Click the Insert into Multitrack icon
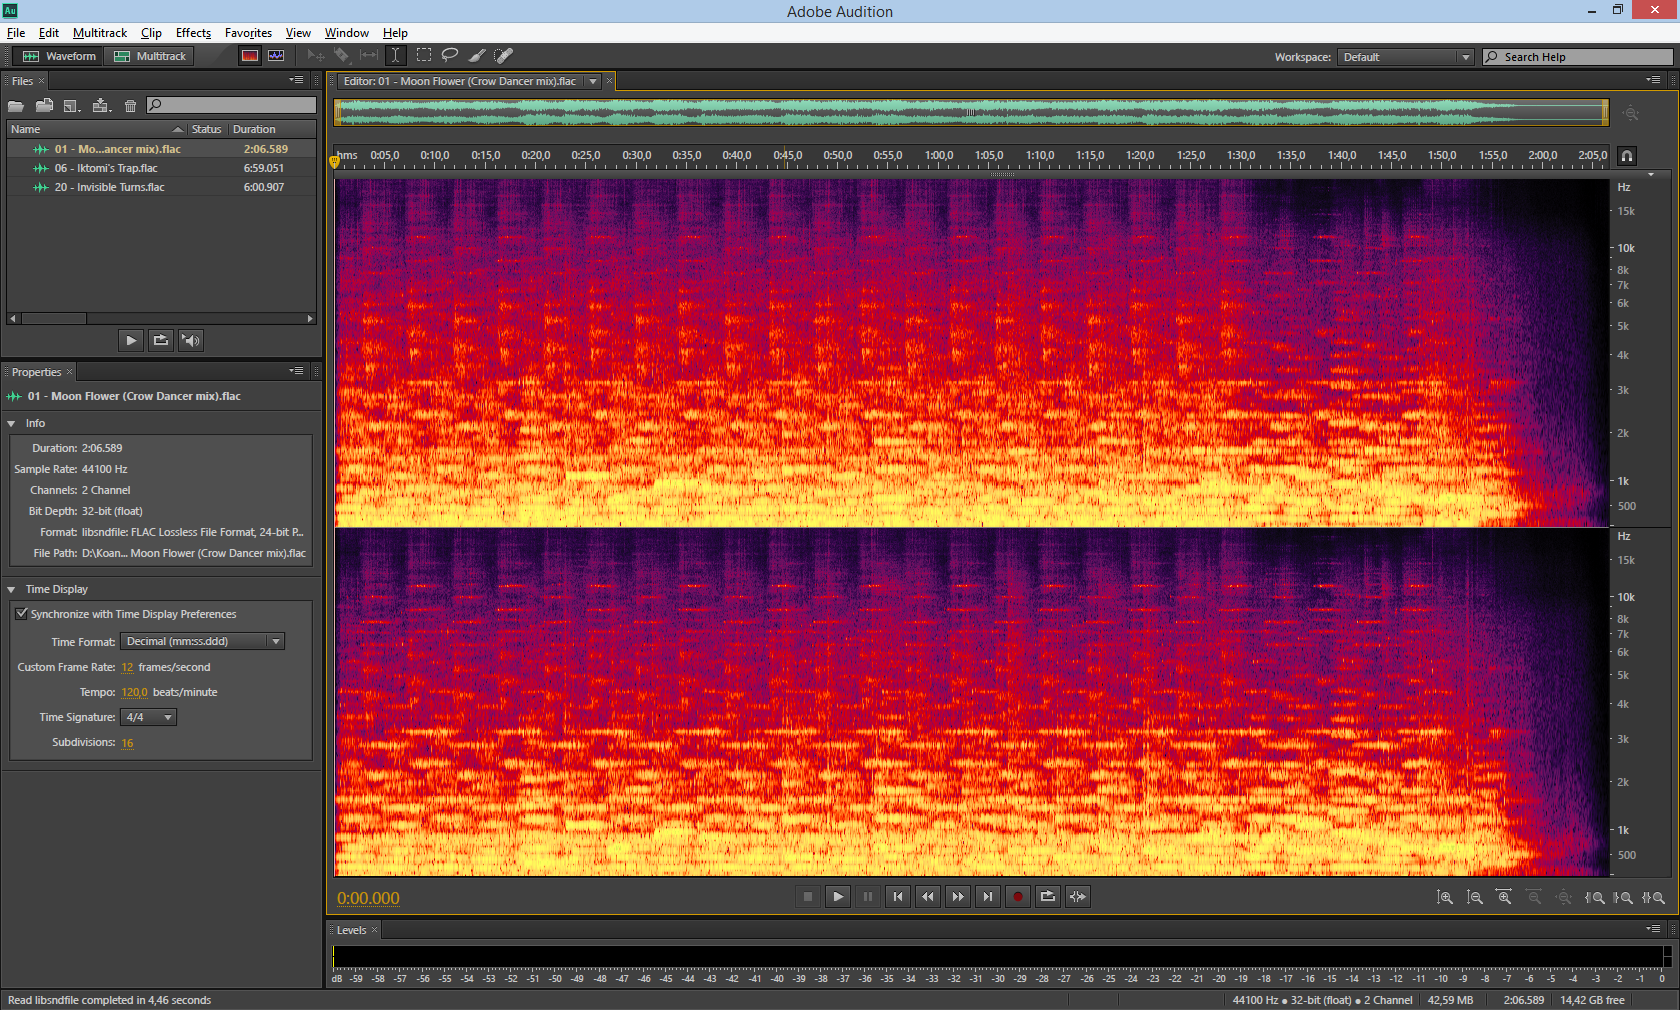1680x1010 pixels. [x=101, y=105]
